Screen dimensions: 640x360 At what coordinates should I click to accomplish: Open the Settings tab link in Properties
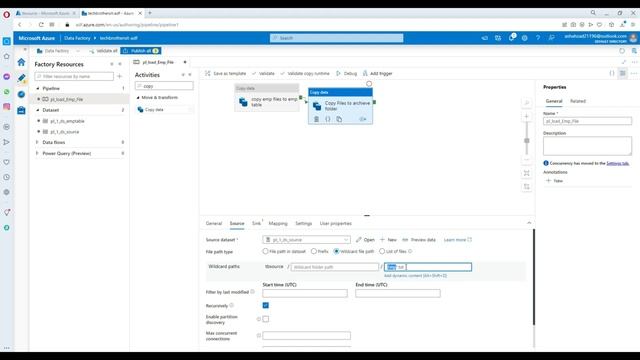[x=618, y=163]
